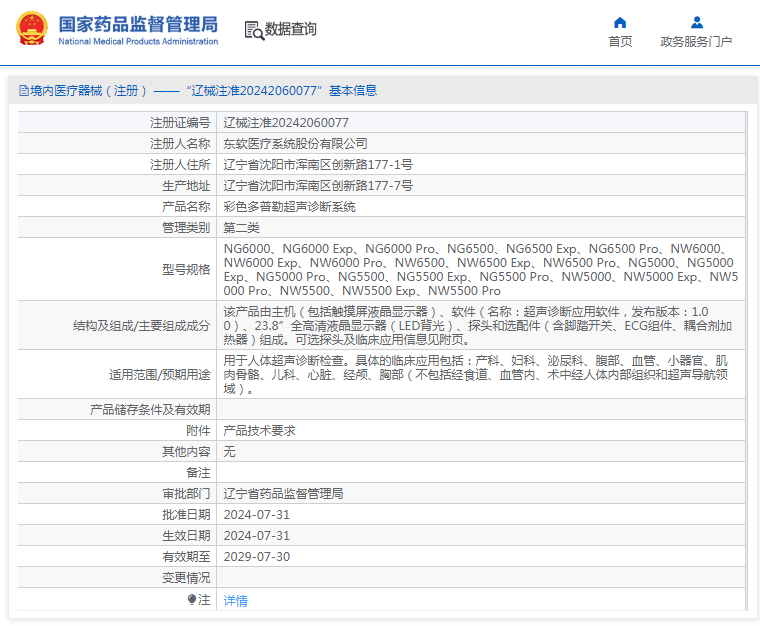
Task: Open the 政务服务门户 text label
Action: pyautogui.click(x=696, y=42)
